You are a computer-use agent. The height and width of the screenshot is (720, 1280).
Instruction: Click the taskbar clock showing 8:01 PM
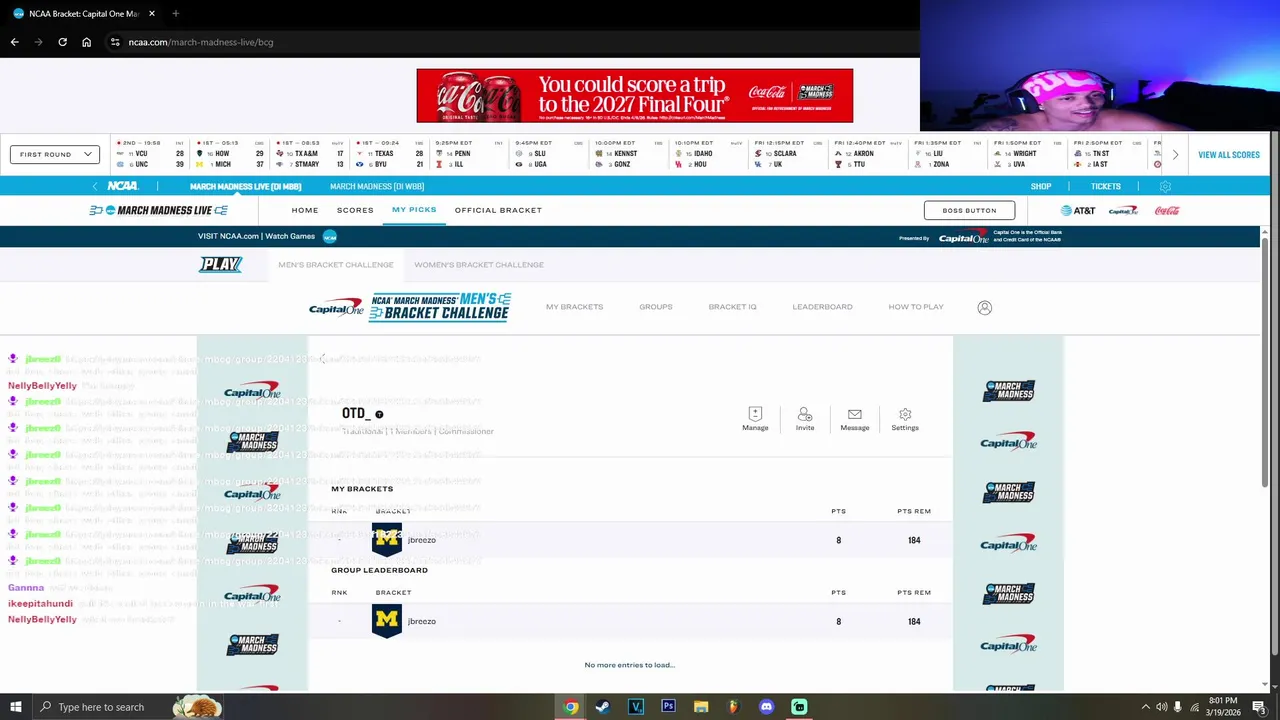(x=1222, y=707)
